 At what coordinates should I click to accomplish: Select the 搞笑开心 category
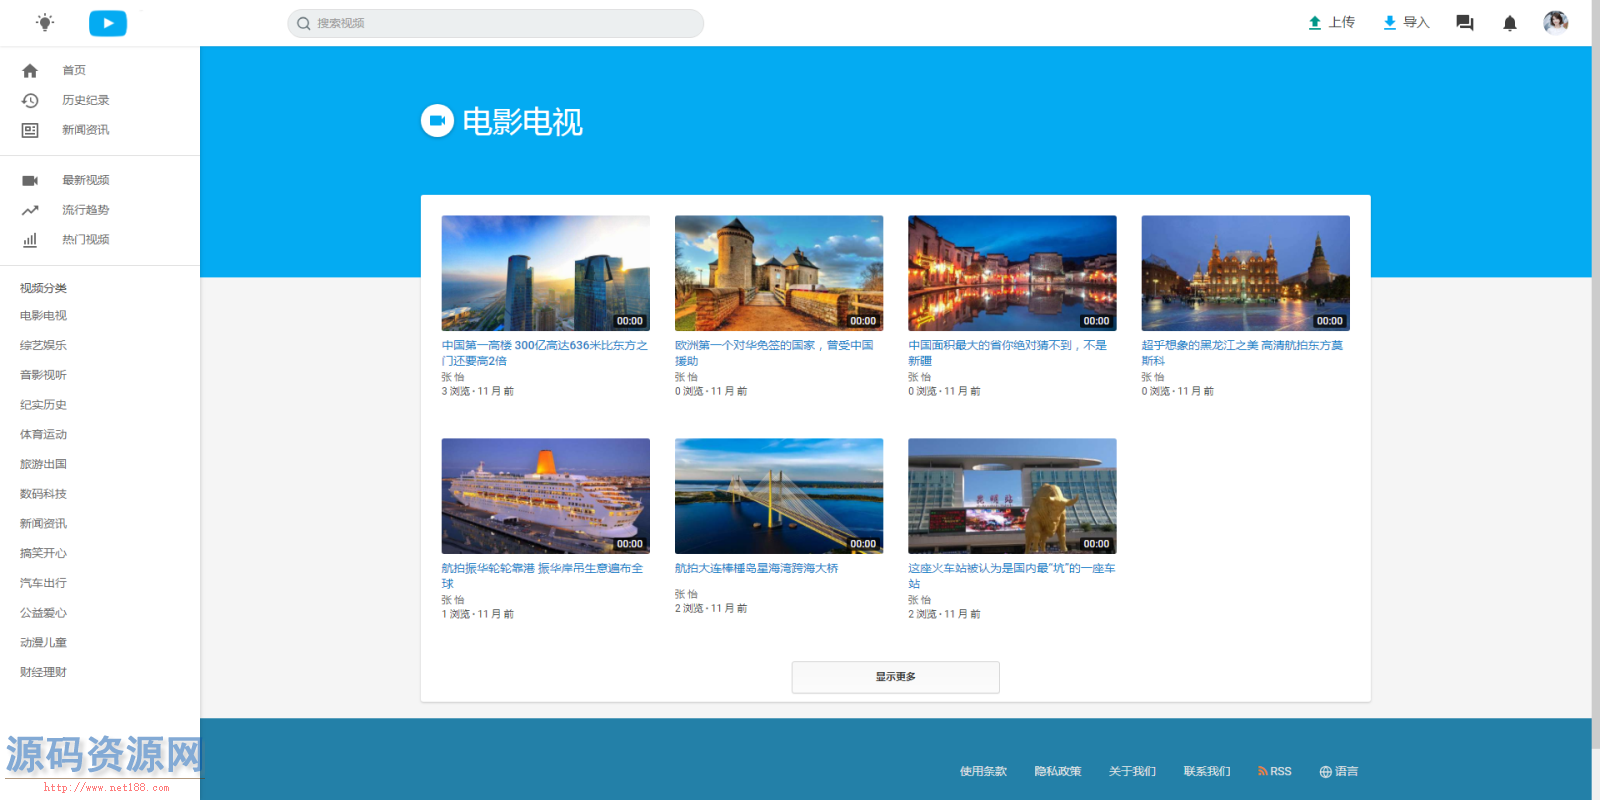point(43,553)
